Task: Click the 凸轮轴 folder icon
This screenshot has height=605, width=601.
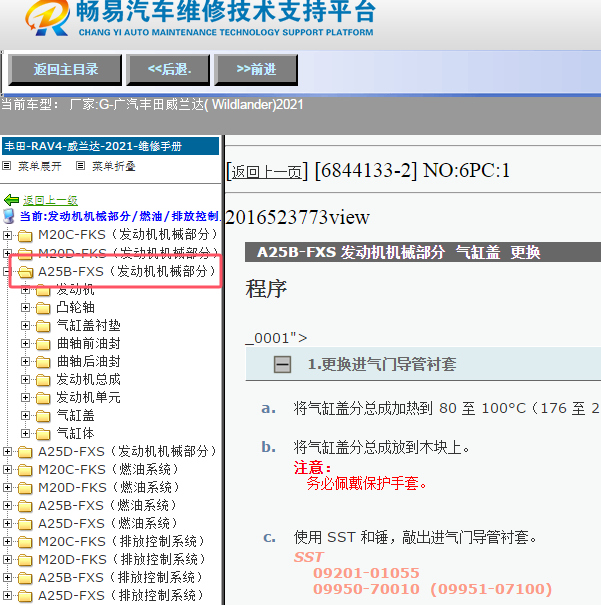Action: coord(43,308)
